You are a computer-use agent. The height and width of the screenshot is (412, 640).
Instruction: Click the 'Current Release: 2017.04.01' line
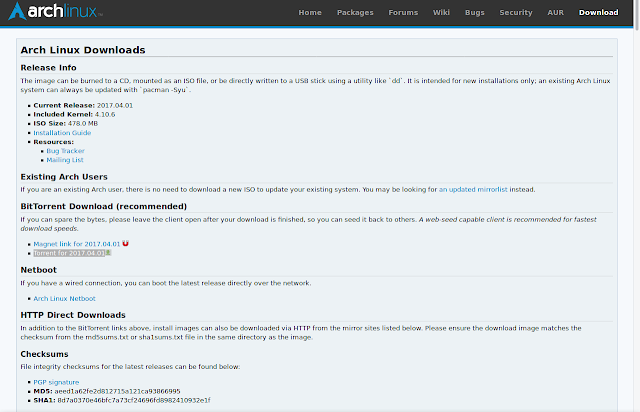pyautogui.click(x=83, y=105)
